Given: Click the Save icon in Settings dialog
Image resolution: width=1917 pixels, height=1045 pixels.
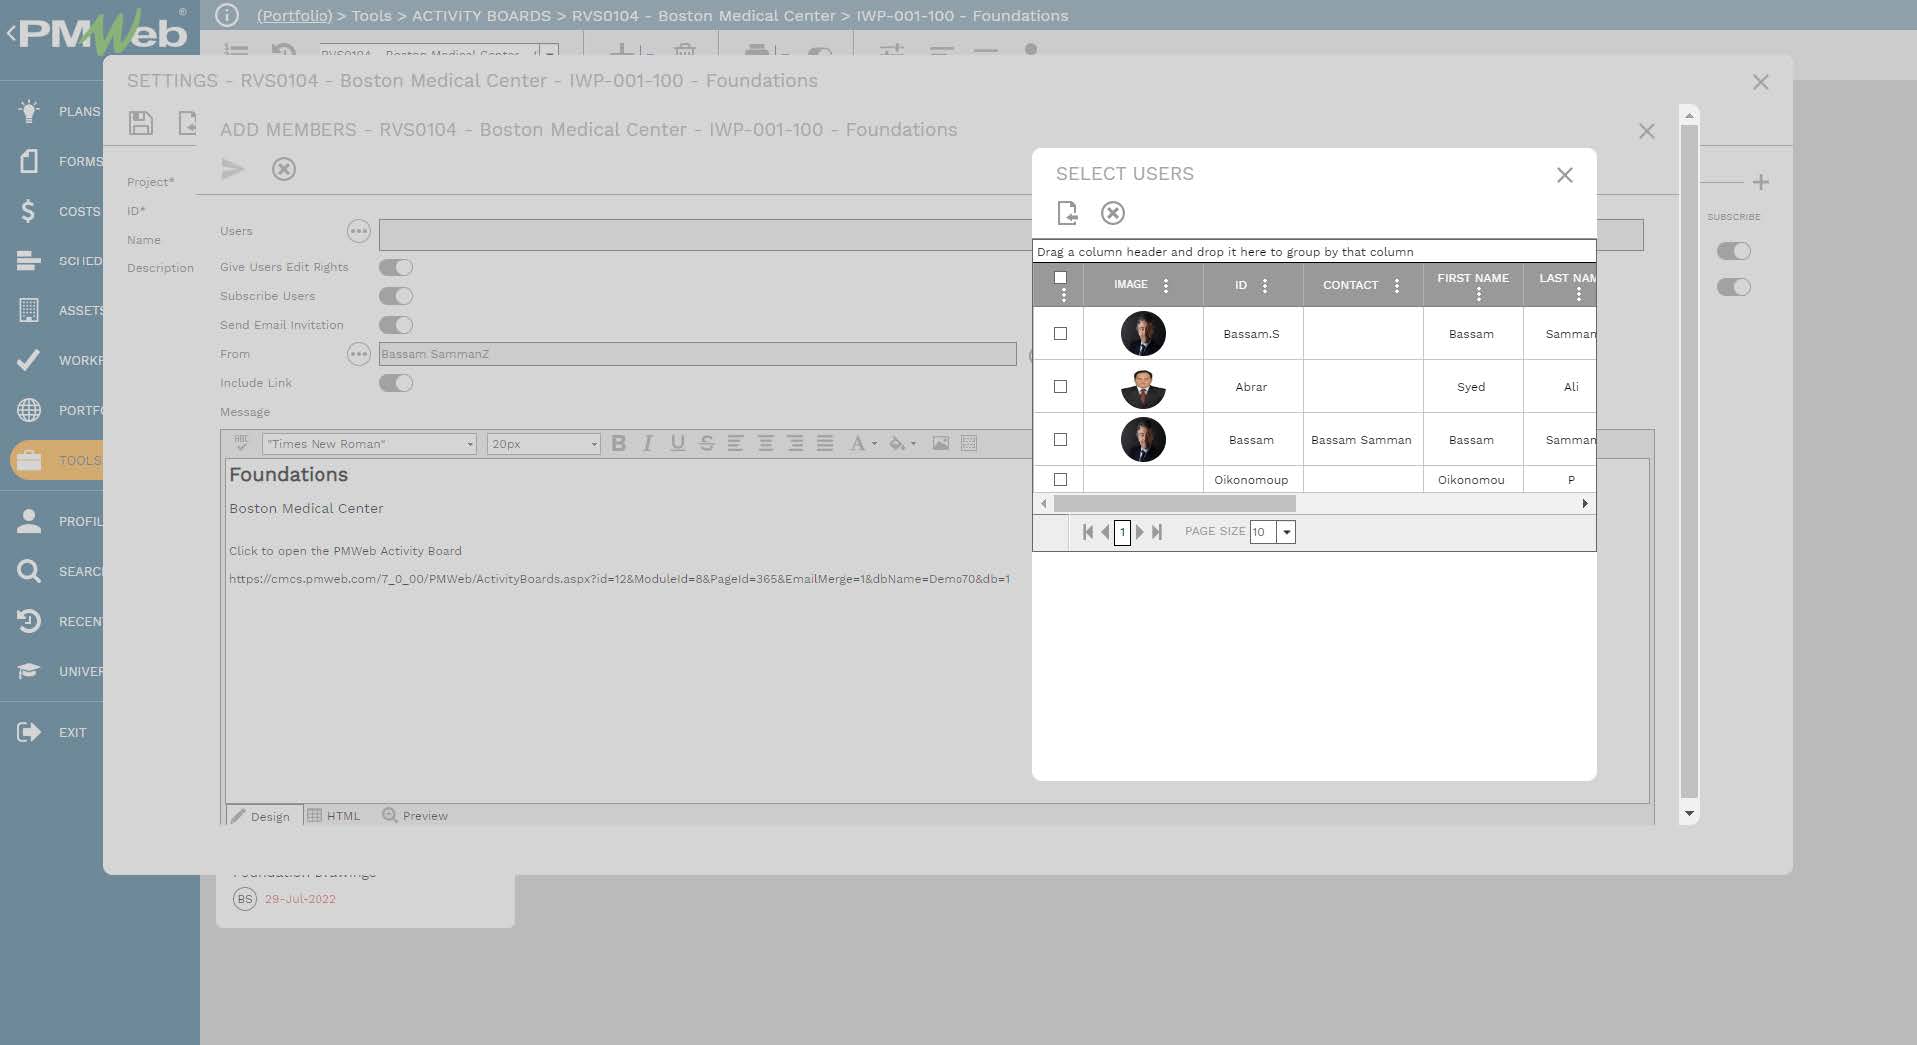Looking at the screenshot, I should pyautogui.click(x=141, y=123).
